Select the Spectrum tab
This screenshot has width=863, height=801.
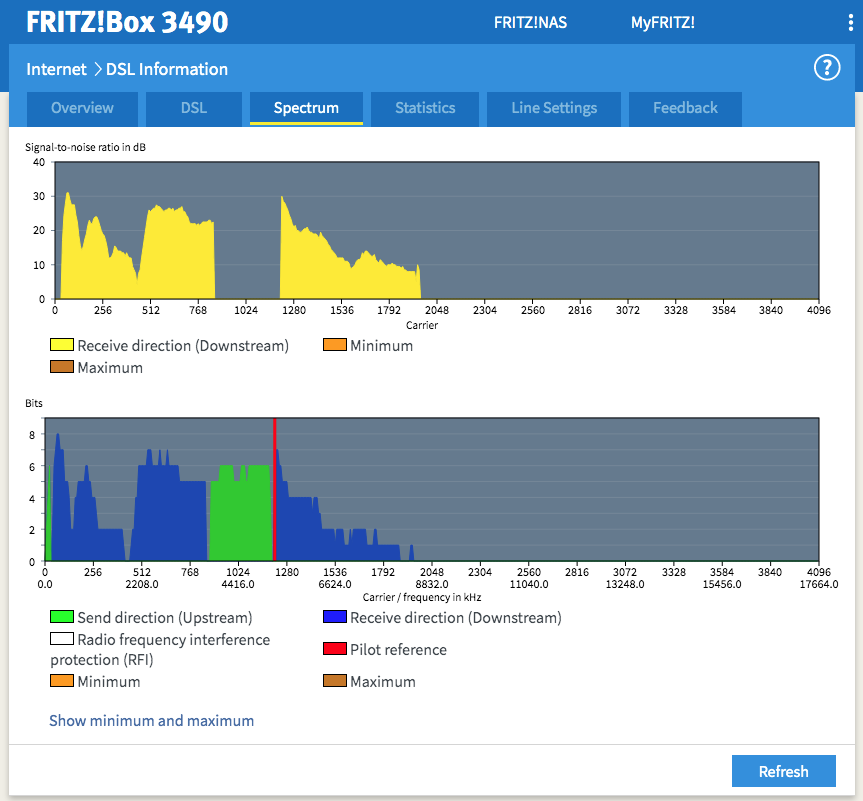pyautogui.click(x=306, y=108)
